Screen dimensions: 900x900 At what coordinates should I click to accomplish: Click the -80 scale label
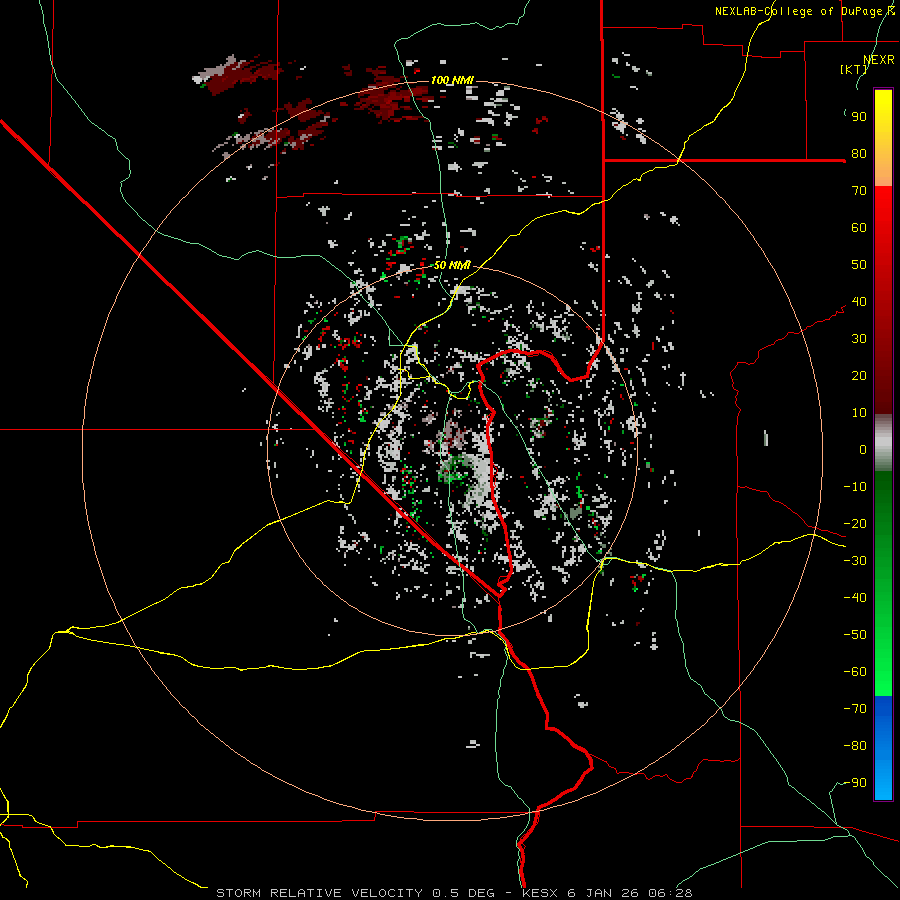tap(855, 746)
